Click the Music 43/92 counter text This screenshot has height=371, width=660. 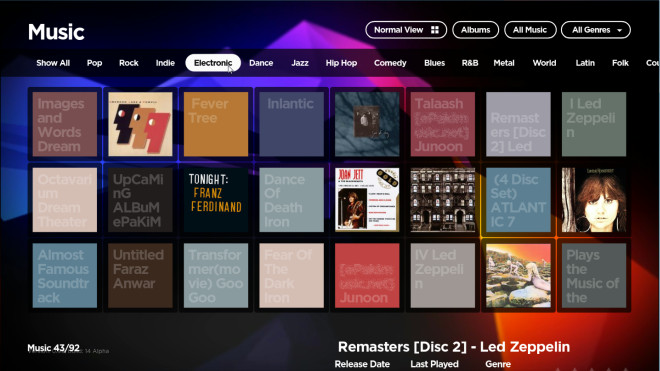pyautogui.click(x=53, y=348)
